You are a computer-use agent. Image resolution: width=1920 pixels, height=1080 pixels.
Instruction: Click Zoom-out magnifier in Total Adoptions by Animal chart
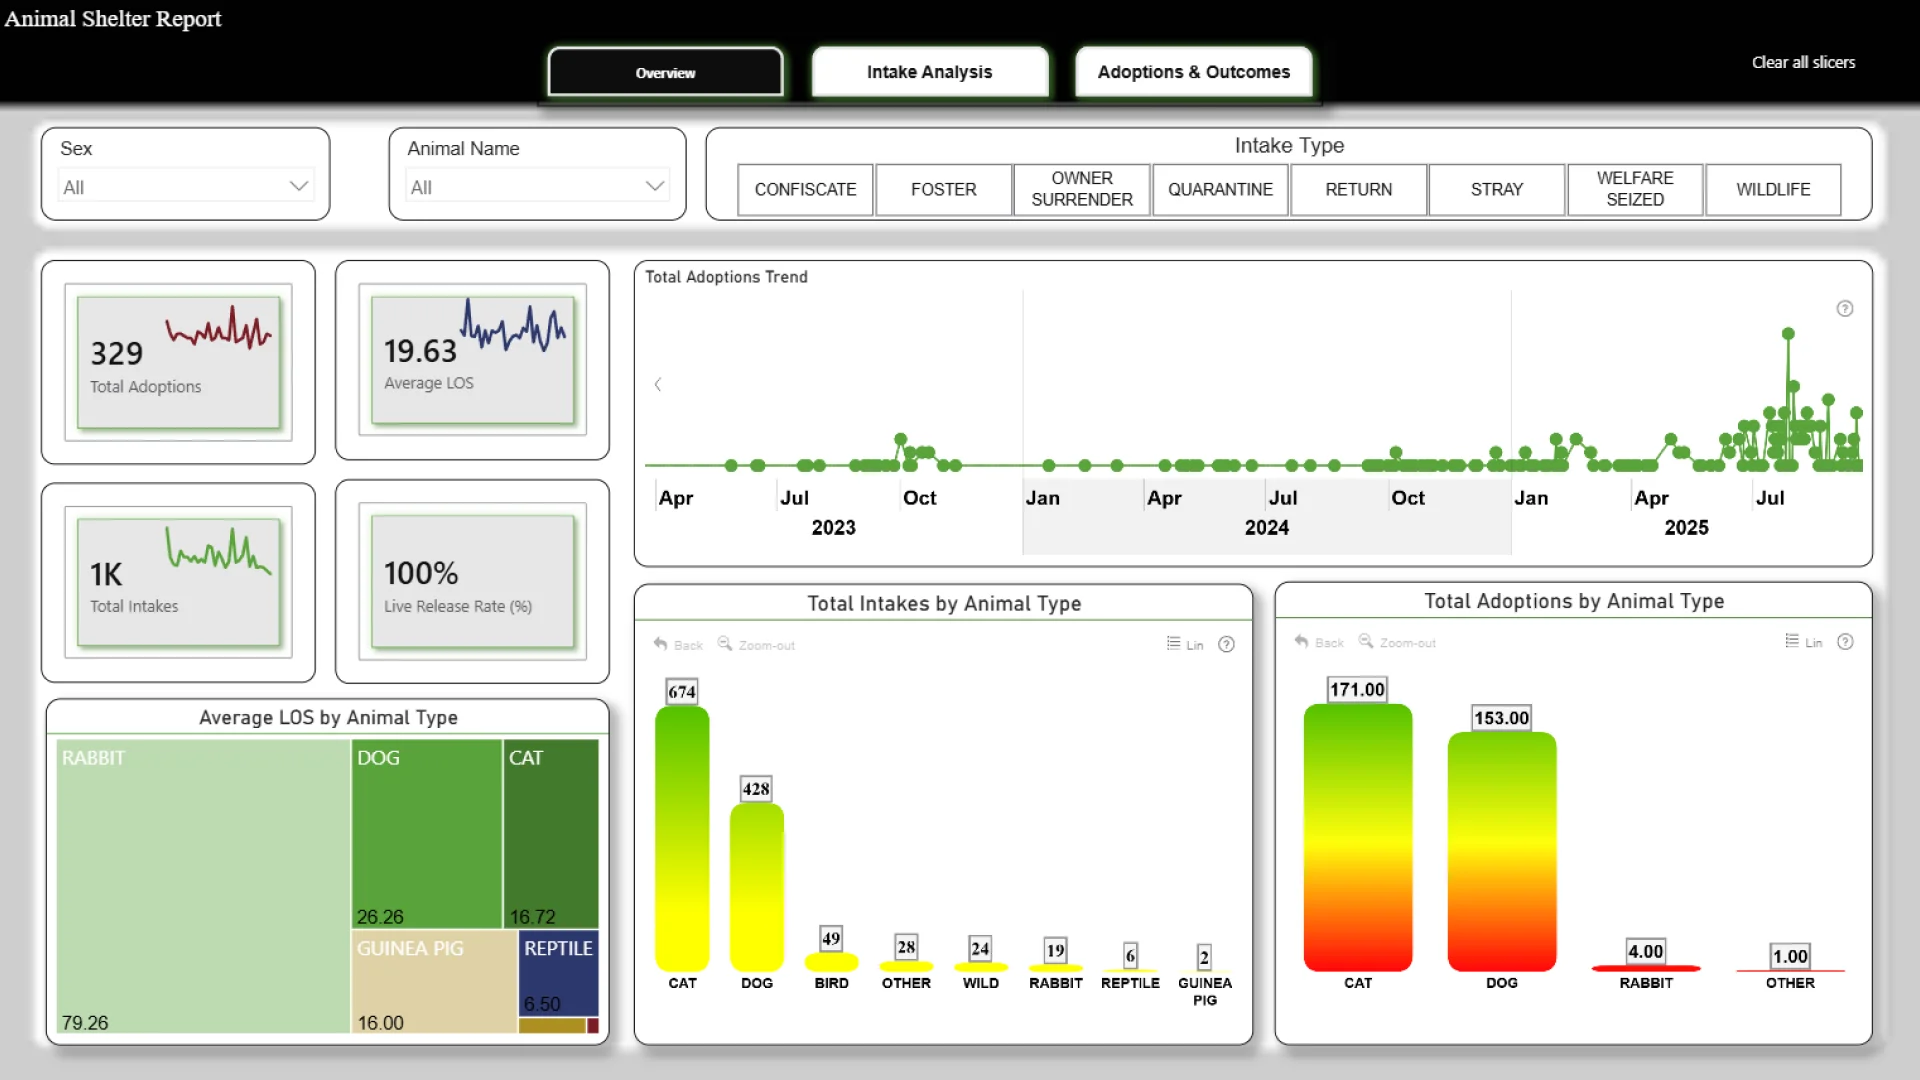1366,641
